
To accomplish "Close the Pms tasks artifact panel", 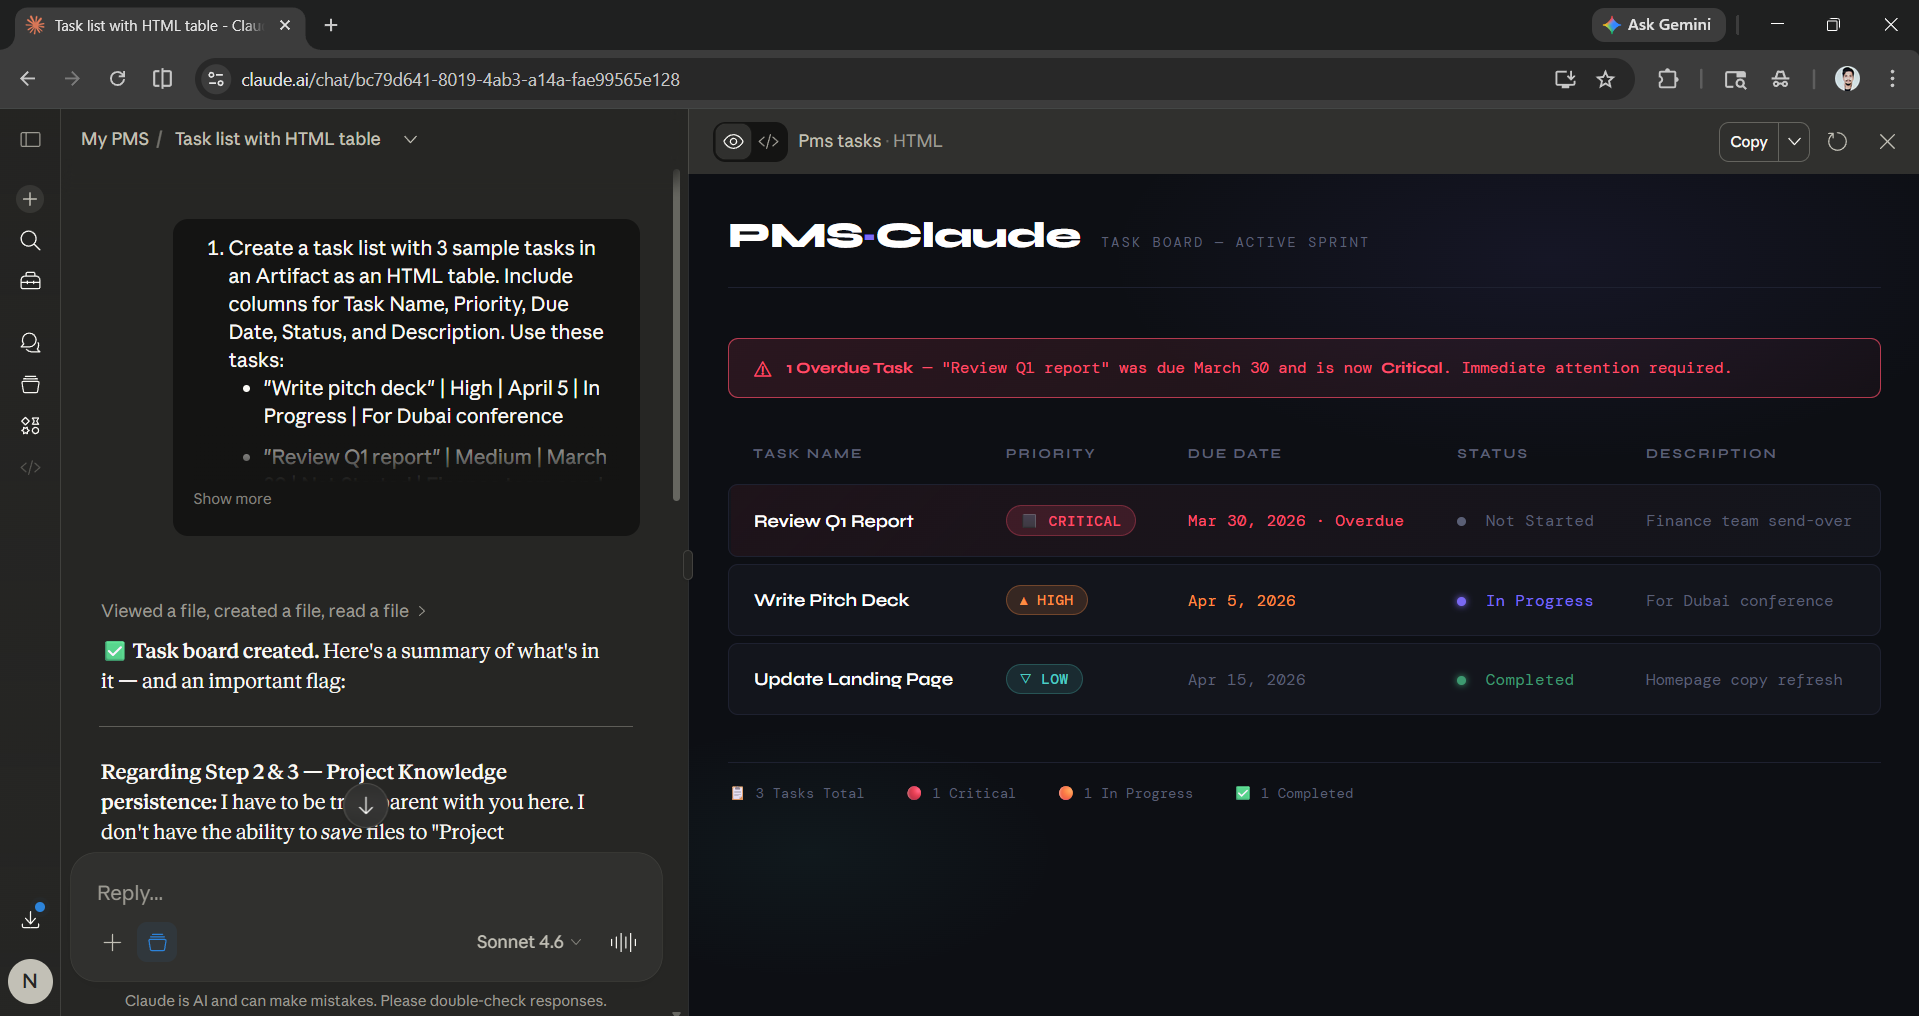I will [x=1887, y=142].
